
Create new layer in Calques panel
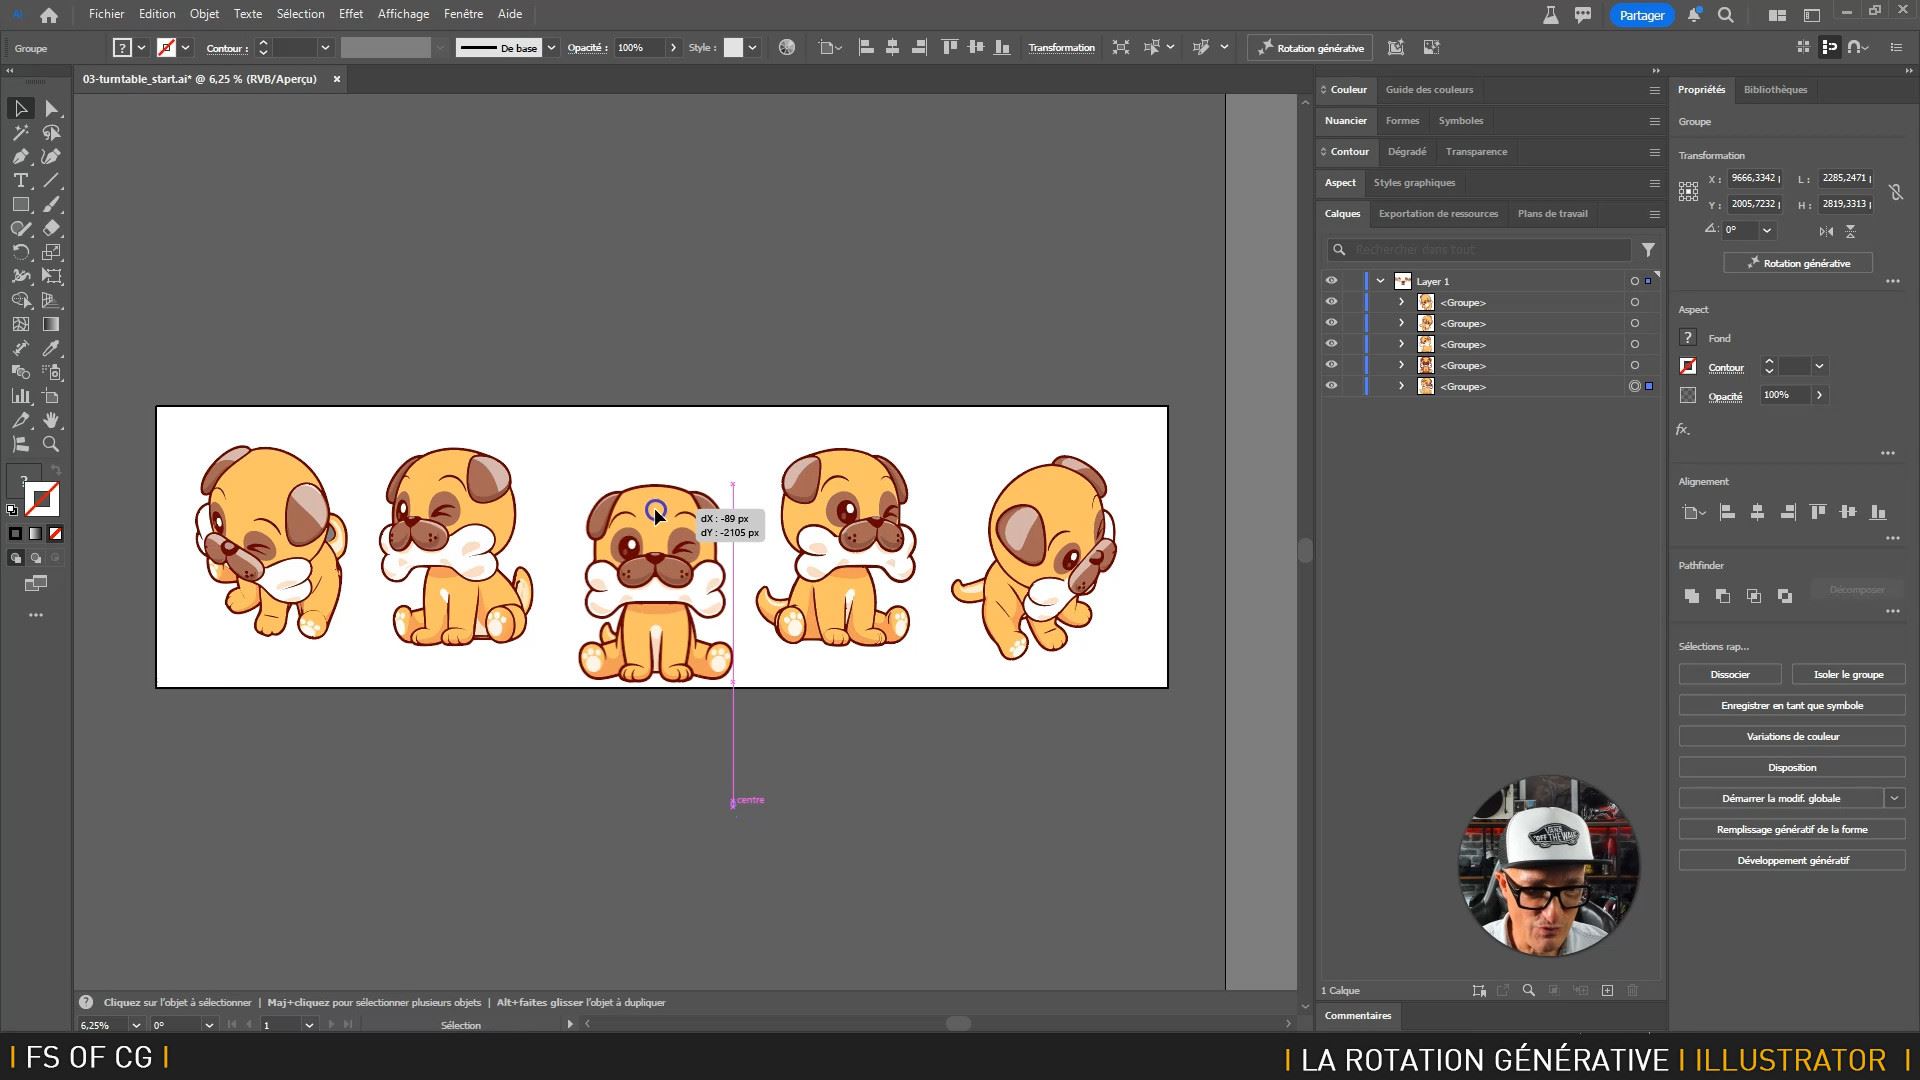pos(1607,990)
